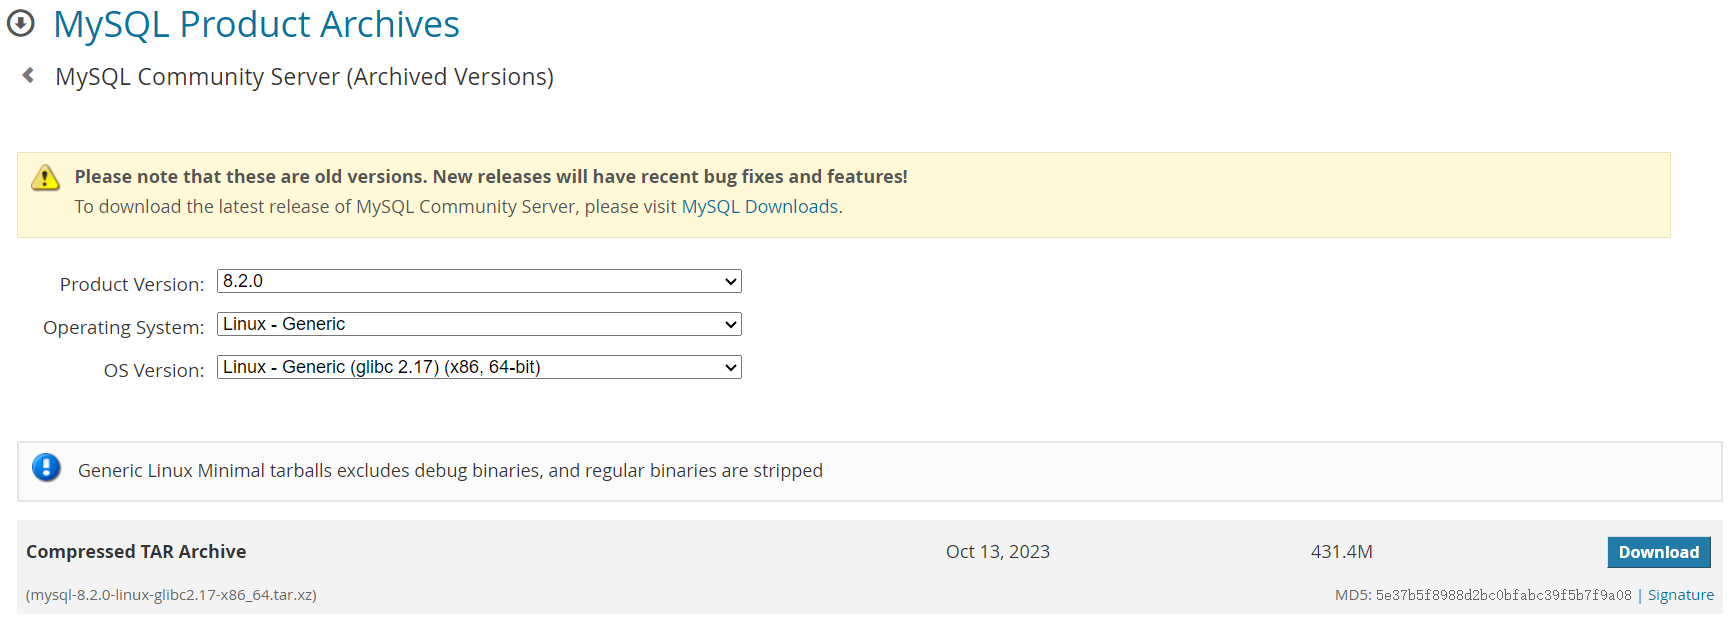Click the Compressed TAR Archive label

coord(136,551)
